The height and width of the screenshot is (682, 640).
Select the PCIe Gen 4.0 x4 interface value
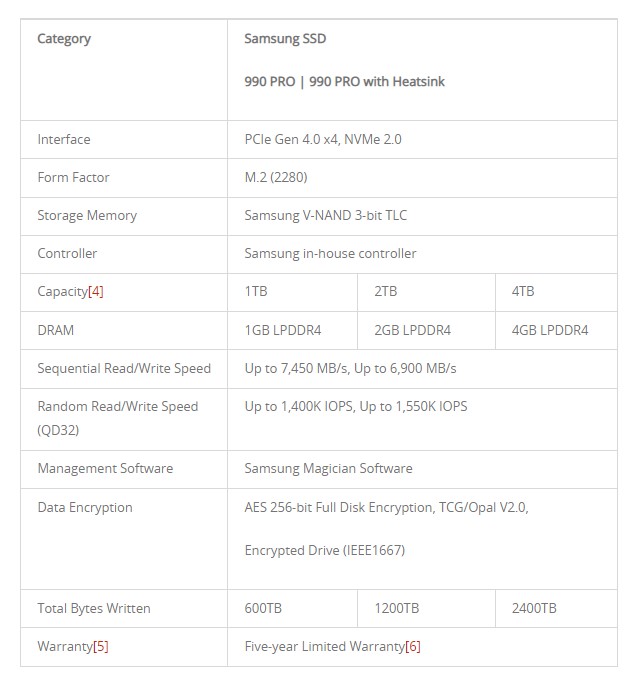point(290,139)
